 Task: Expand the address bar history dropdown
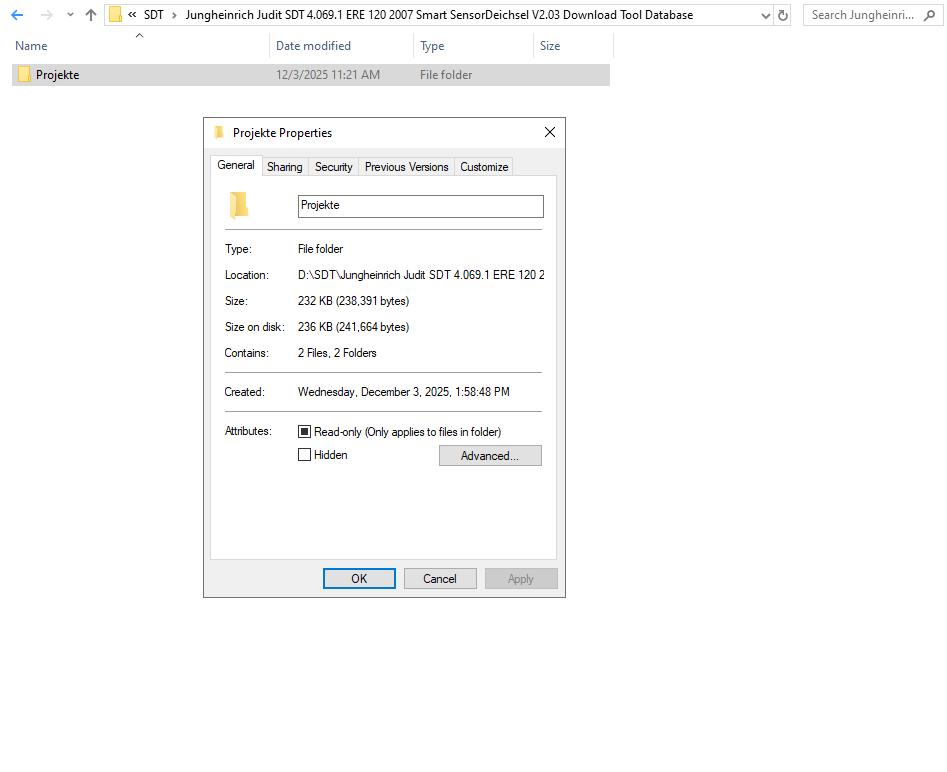(x=766, y=15)
